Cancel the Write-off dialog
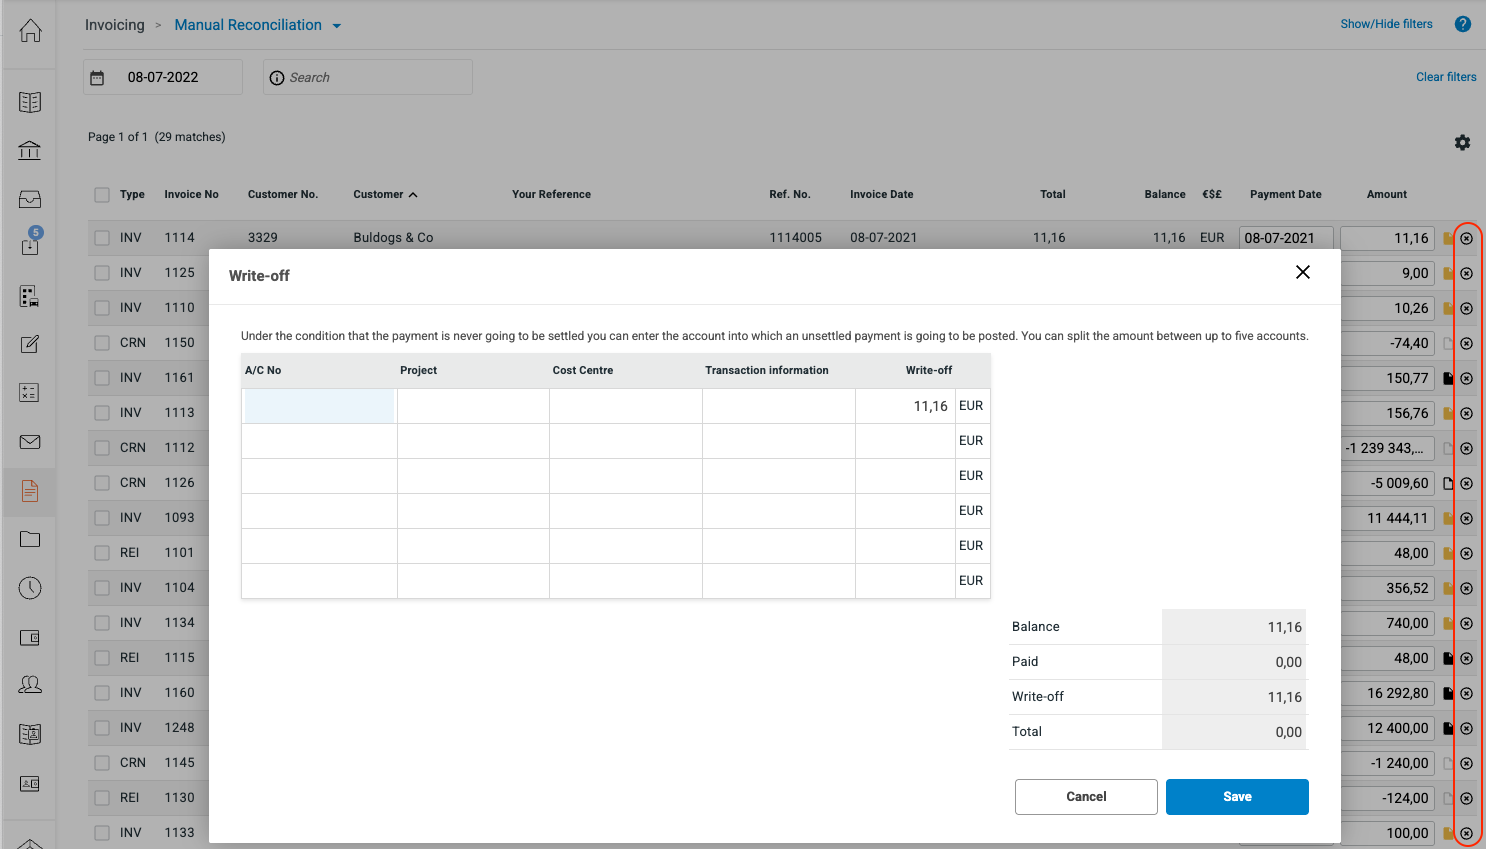The height and width of the screenshot is (849, 1486). click(1086, 797)
